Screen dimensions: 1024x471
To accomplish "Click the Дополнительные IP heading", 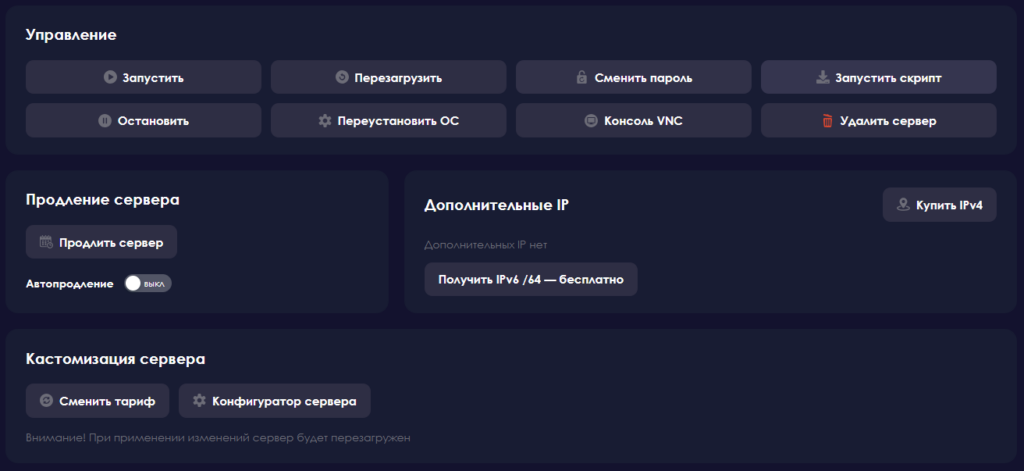I will 496,205.
